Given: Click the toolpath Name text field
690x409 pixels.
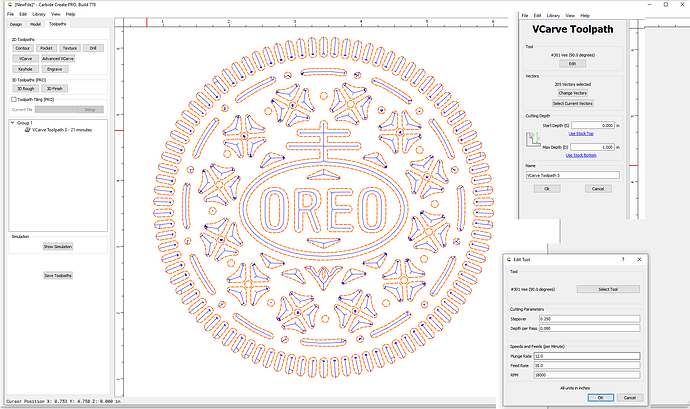Looking at the screenshot, I should coord(573,175).
